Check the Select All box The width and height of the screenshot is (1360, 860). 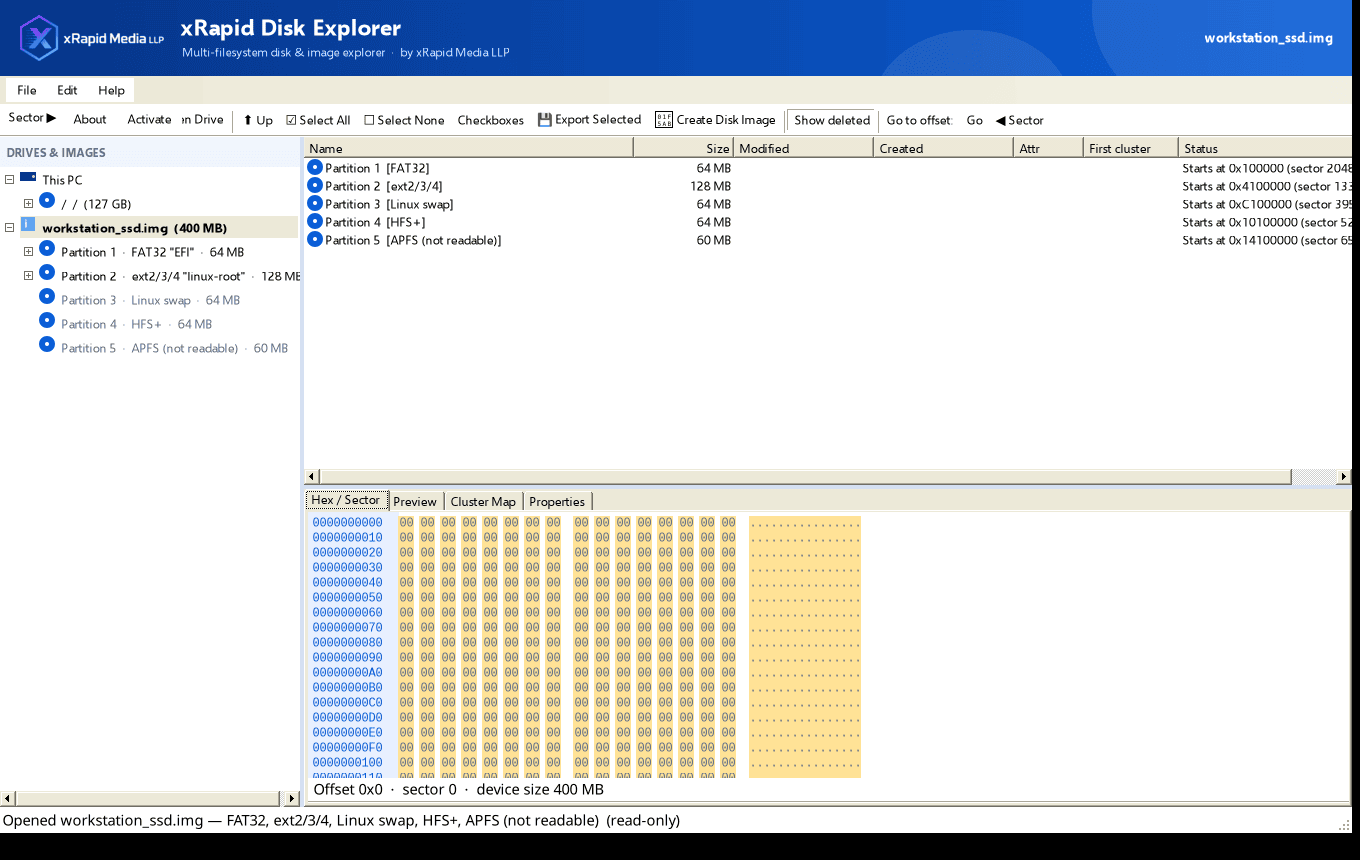point(318,120)
